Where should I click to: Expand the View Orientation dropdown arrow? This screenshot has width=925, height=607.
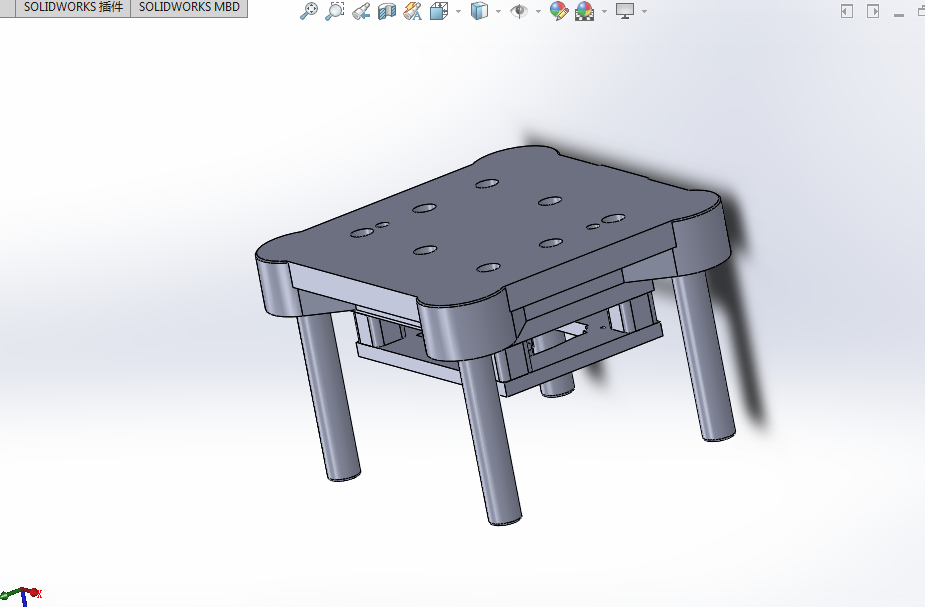tap(458, 11)
